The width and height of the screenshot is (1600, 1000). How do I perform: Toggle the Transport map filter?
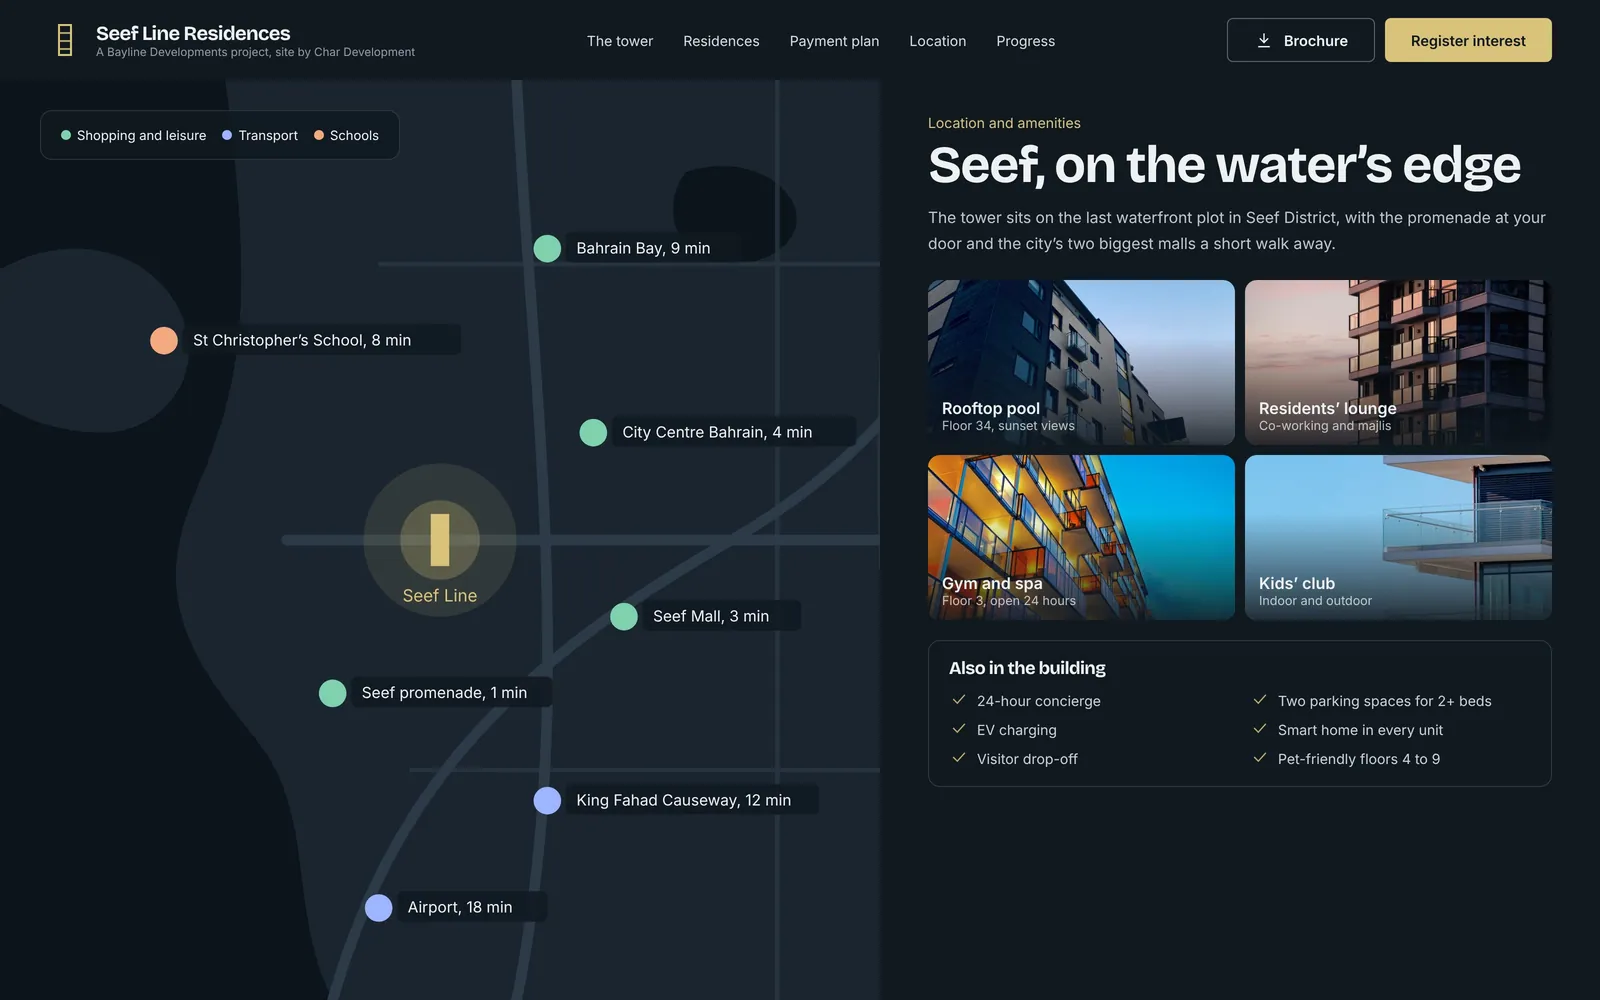point(260,135)
